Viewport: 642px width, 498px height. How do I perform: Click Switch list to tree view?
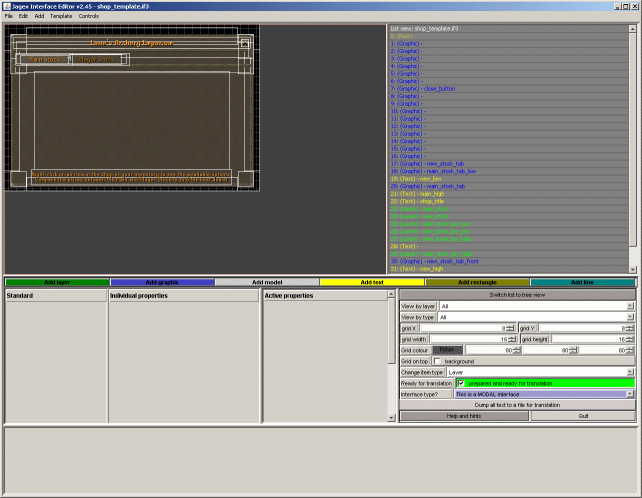point(517,295)
